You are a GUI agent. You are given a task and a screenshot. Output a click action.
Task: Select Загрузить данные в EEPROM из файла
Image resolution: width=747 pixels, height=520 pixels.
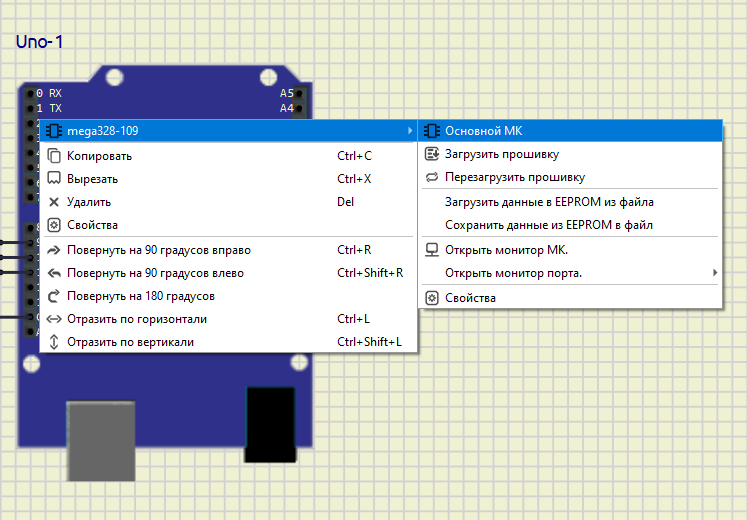549,202
